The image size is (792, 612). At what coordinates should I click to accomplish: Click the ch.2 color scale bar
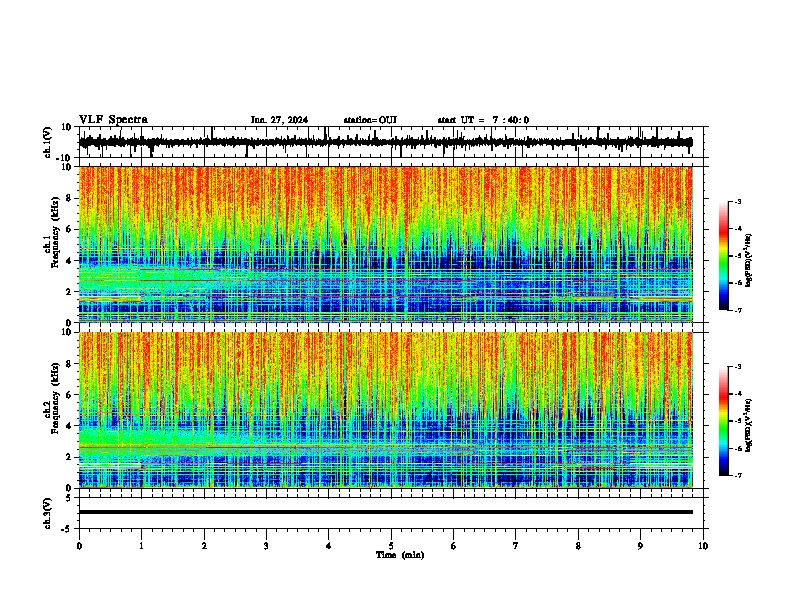coord(724,421)
